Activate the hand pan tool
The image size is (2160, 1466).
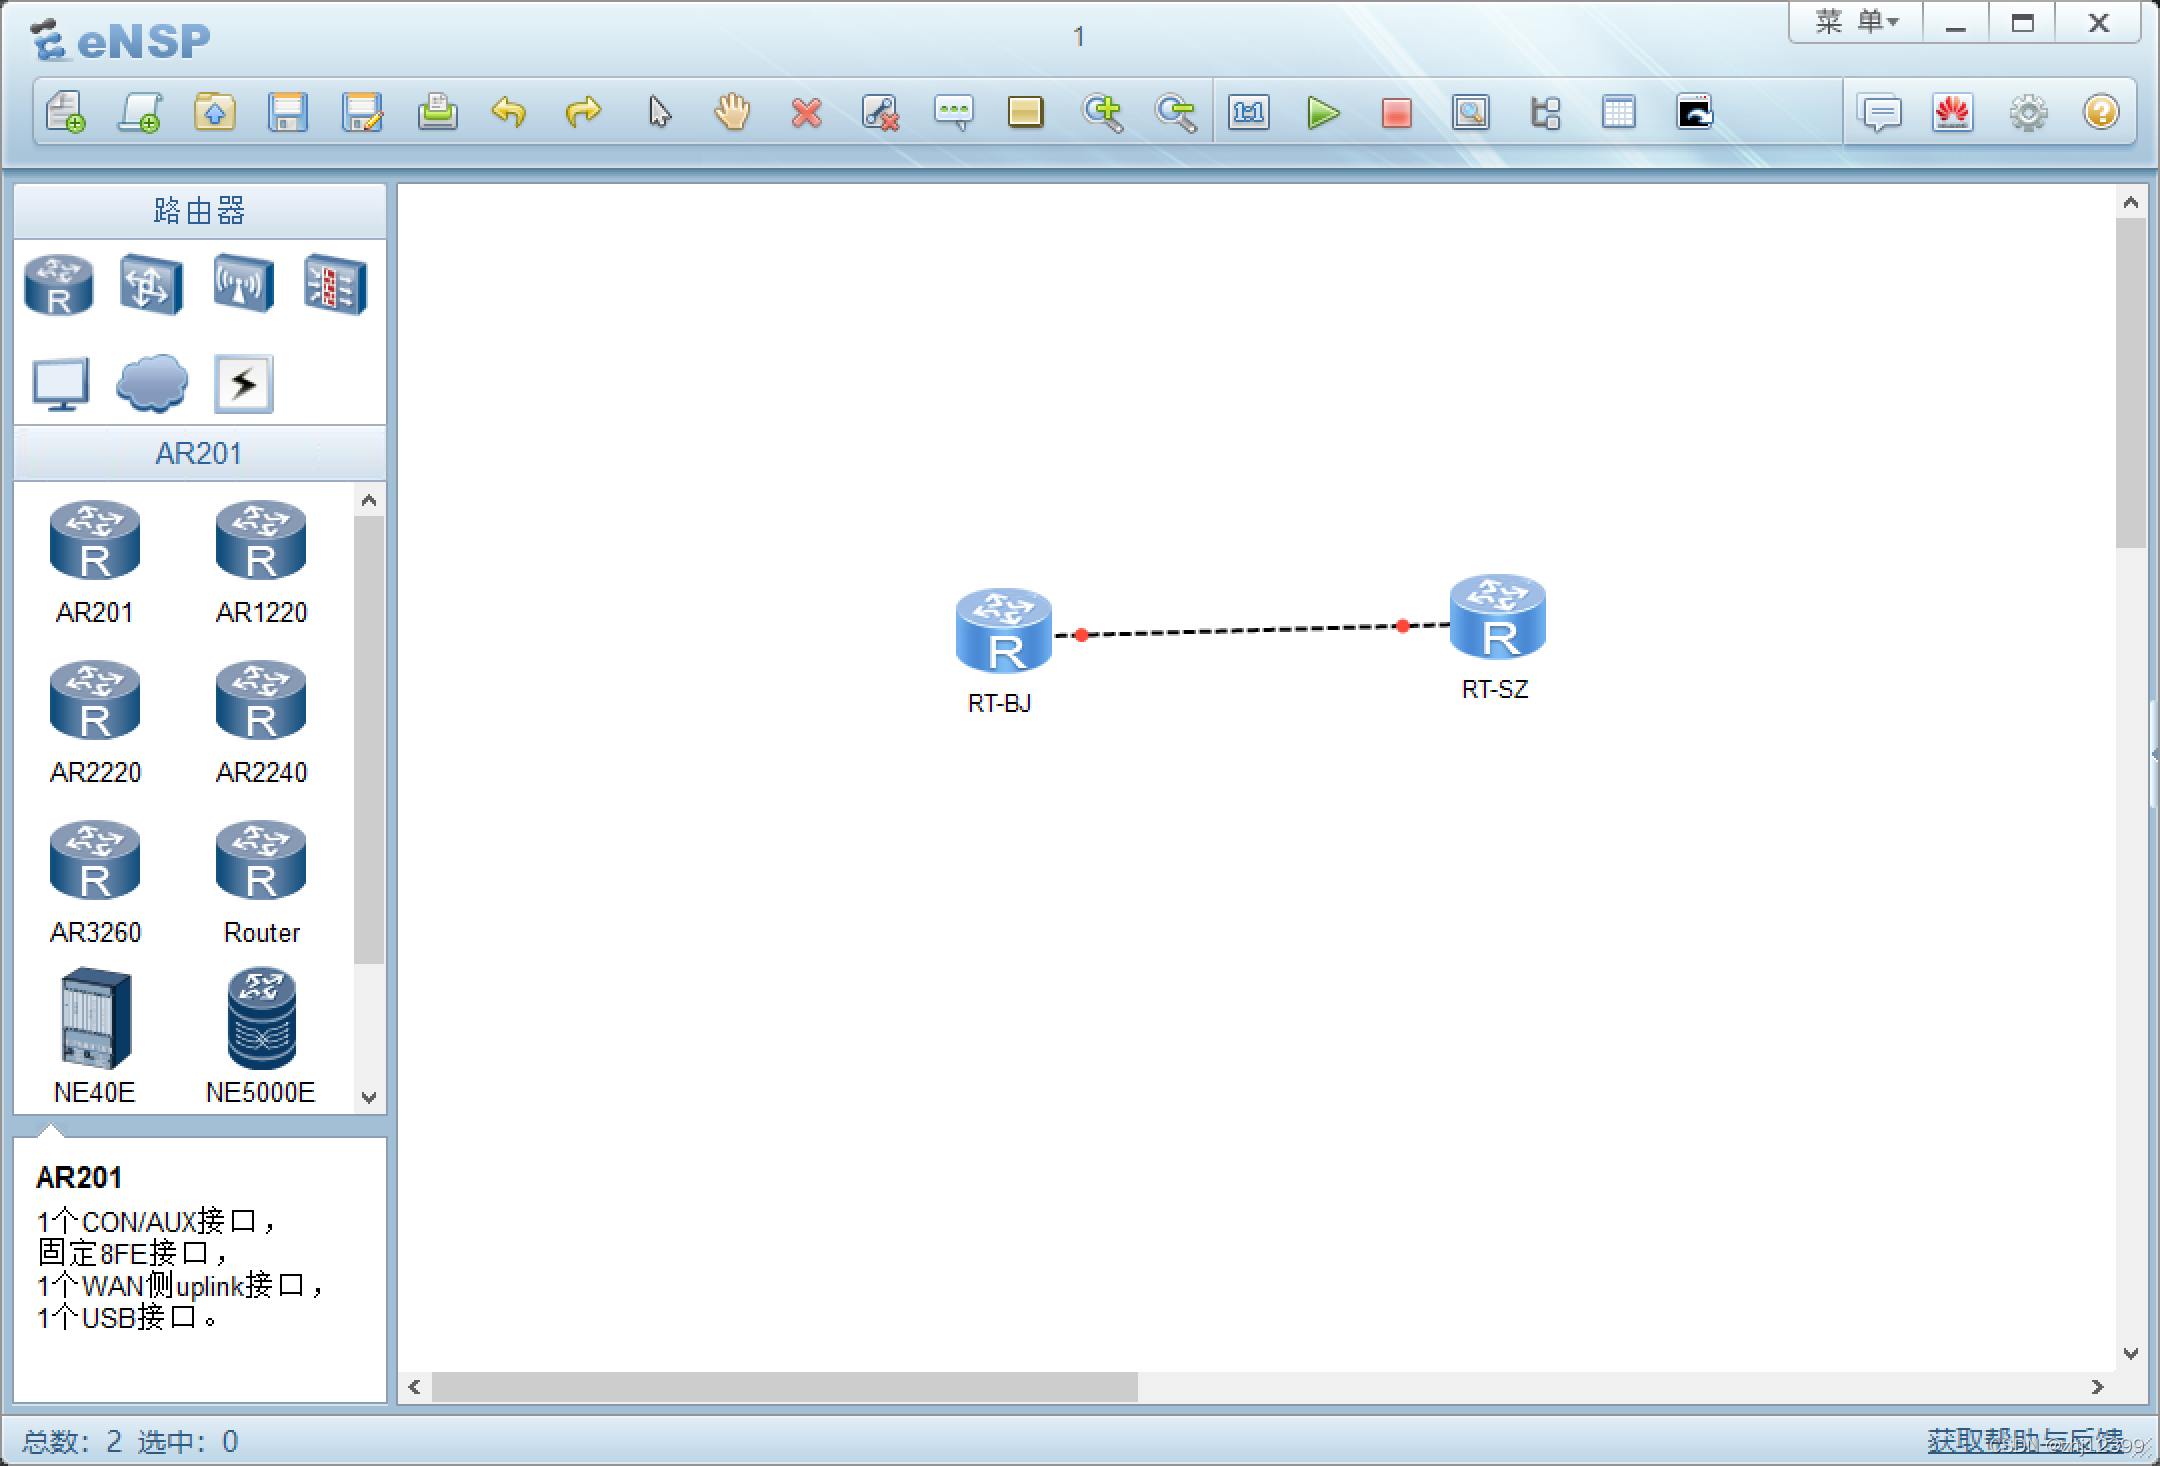click(x=732, y=112)
